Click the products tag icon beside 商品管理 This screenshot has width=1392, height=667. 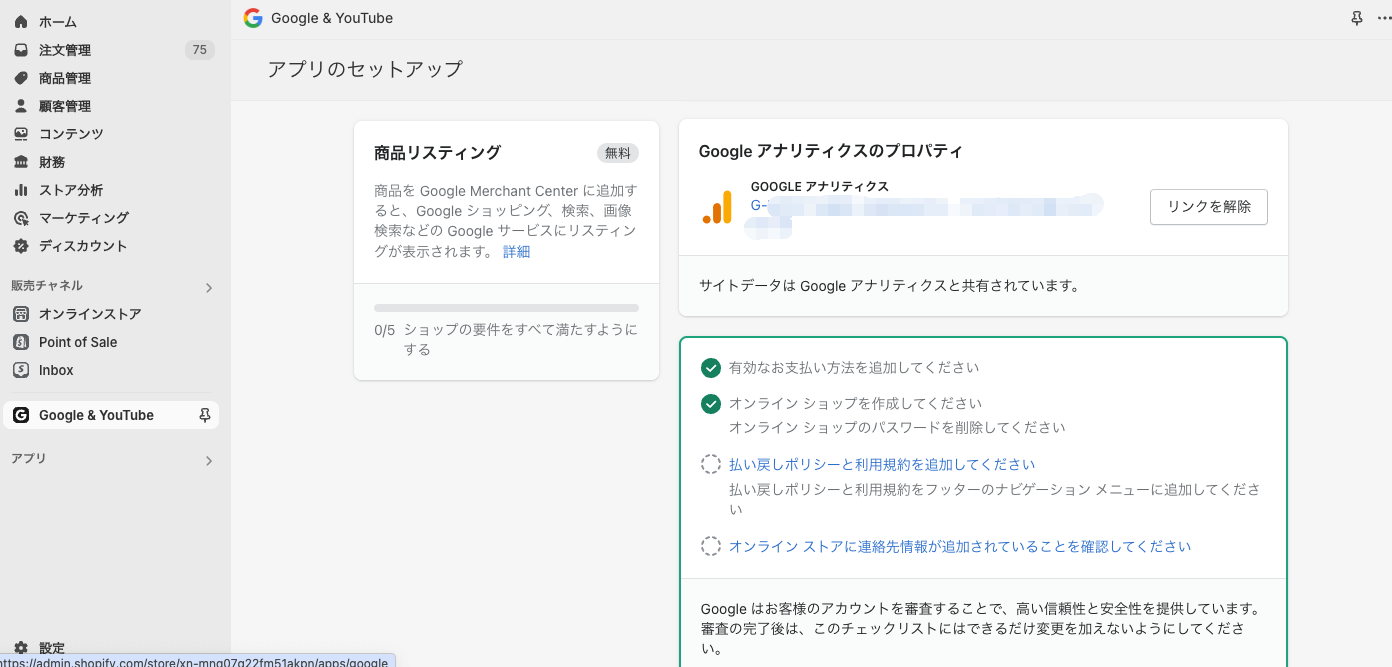tap(21, 78)
